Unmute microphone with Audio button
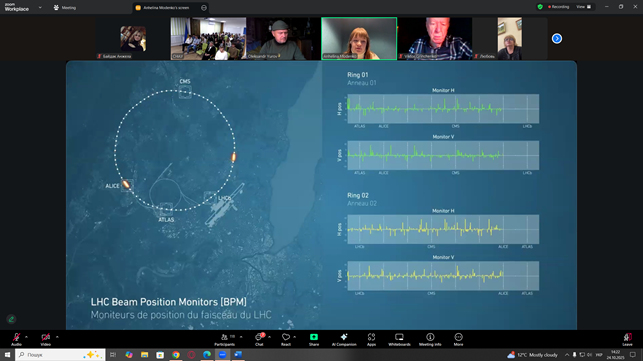 coord(16,339)
